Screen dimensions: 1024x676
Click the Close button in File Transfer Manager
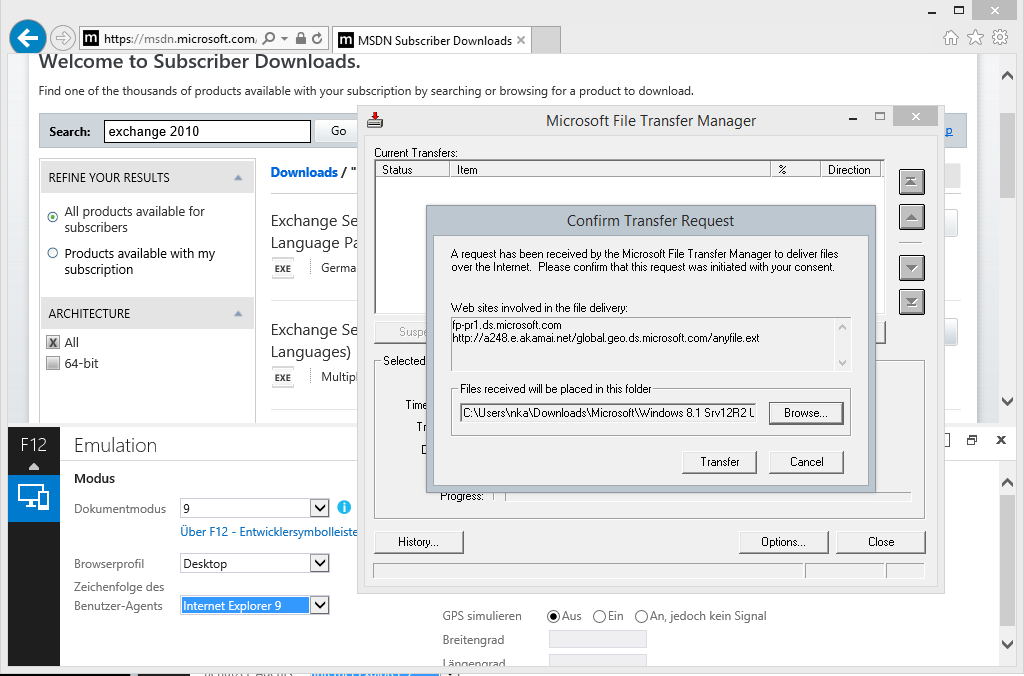click(881, 542)
